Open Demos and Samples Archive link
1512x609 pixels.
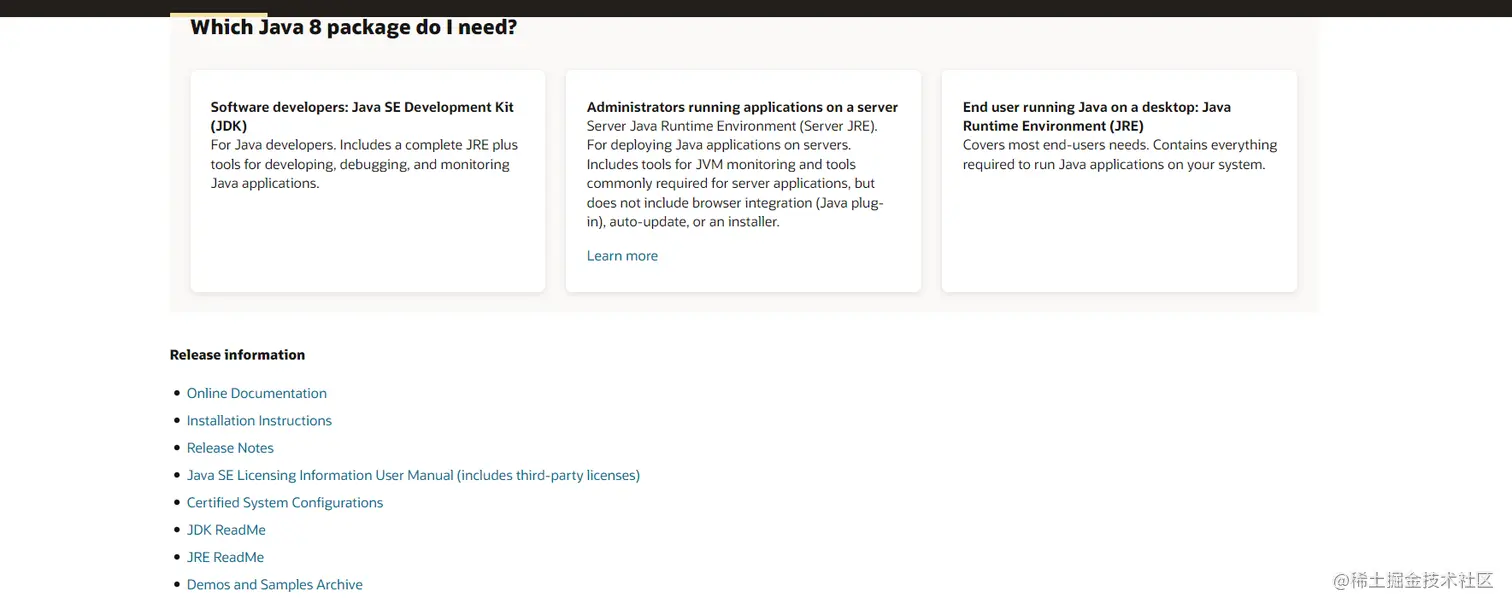point(274,585)
